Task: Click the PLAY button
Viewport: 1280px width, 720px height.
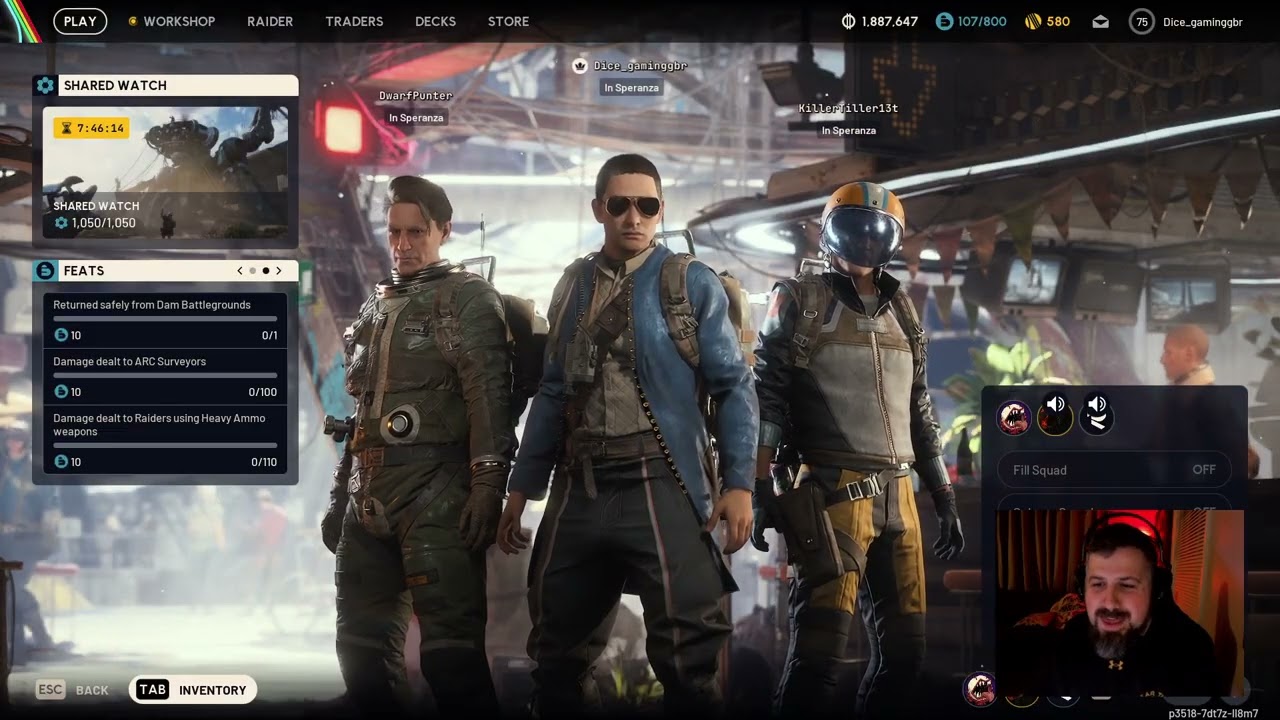Action: click(80, 21)
